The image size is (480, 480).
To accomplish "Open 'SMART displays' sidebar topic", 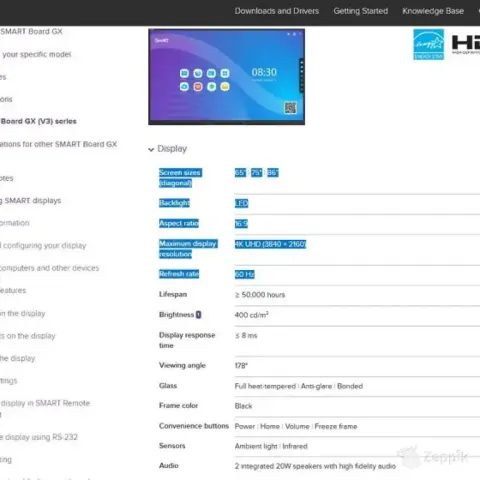I will pyautogui.click(x=31, y=201).
